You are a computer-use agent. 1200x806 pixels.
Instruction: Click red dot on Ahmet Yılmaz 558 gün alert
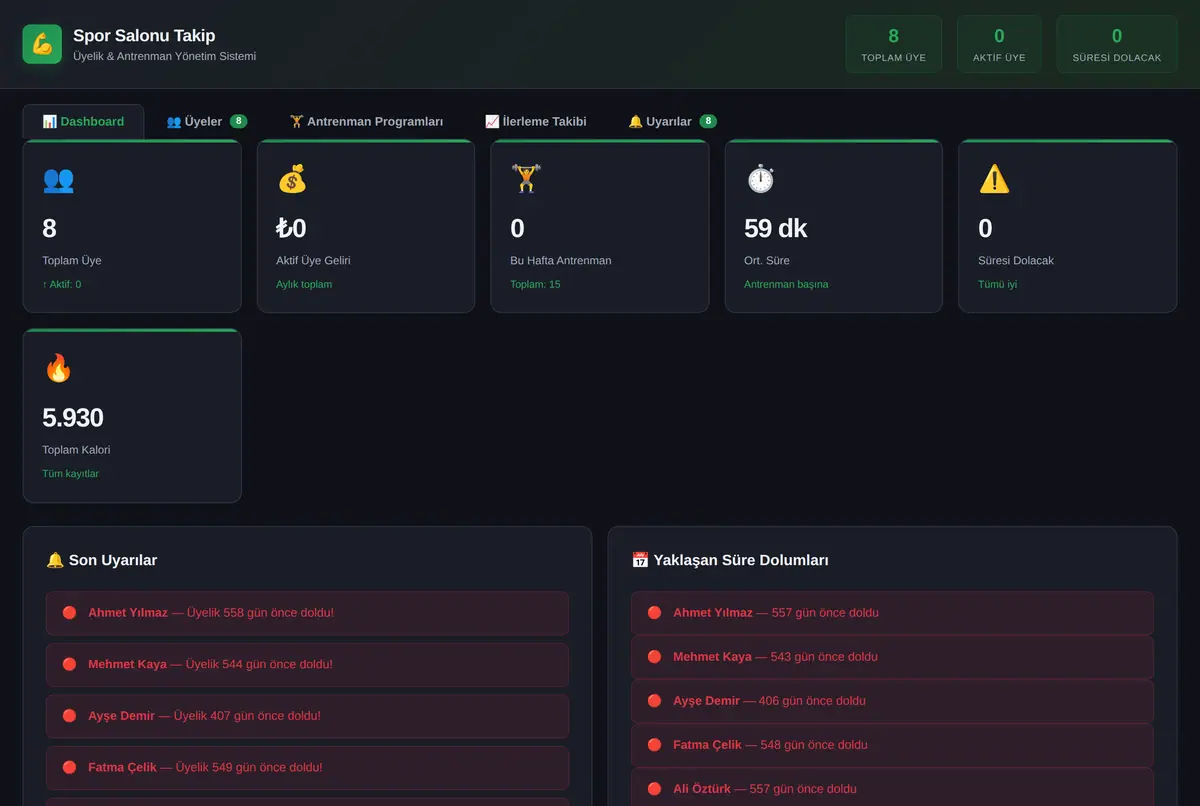coord(69,613)
